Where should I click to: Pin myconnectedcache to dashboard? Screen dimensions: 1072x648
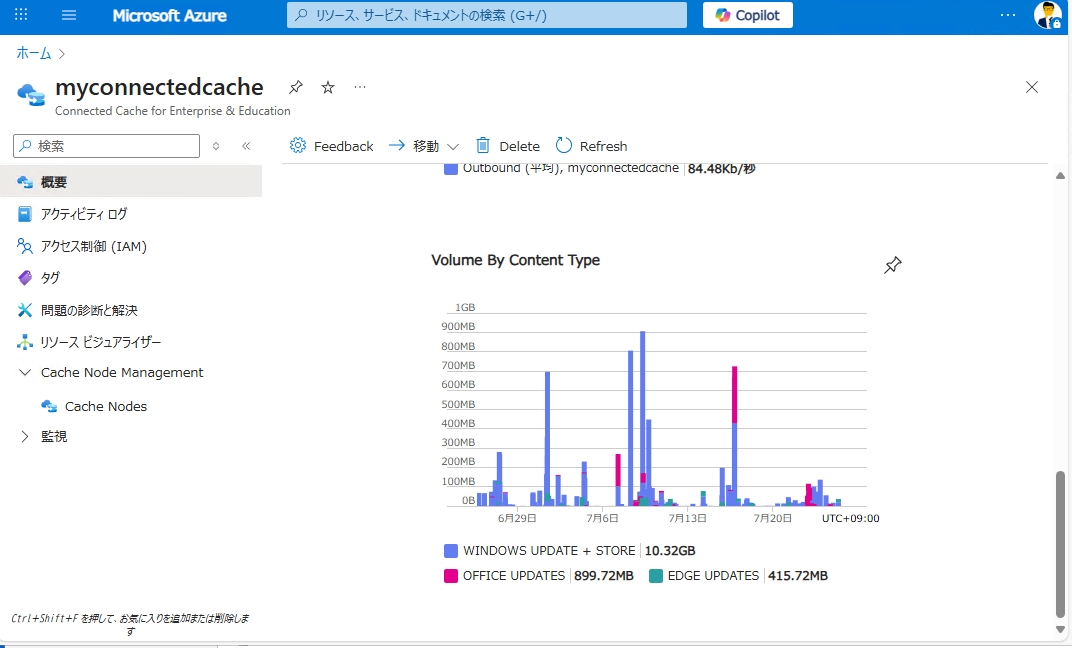click(x=295, y=87)
